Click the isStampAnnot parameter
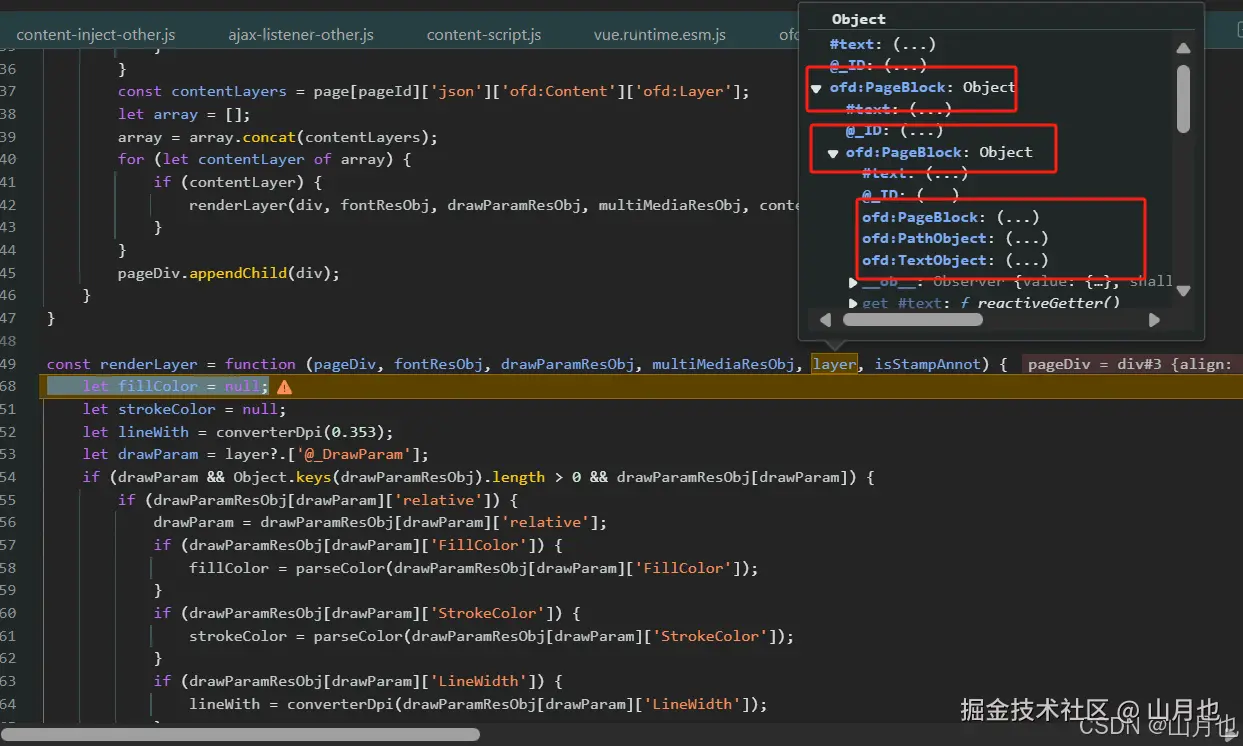This screenshot has height=746, width=1243. [x=929, y=364]
